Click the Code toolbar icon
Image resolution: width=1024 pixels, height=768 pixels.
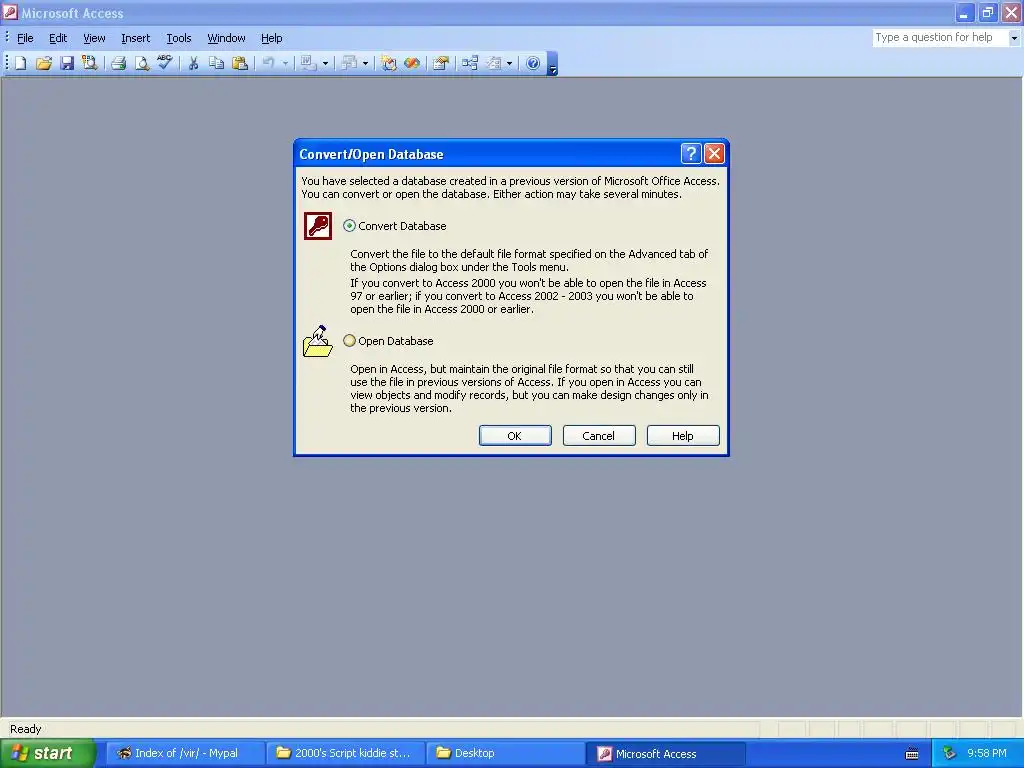point(389,63)
